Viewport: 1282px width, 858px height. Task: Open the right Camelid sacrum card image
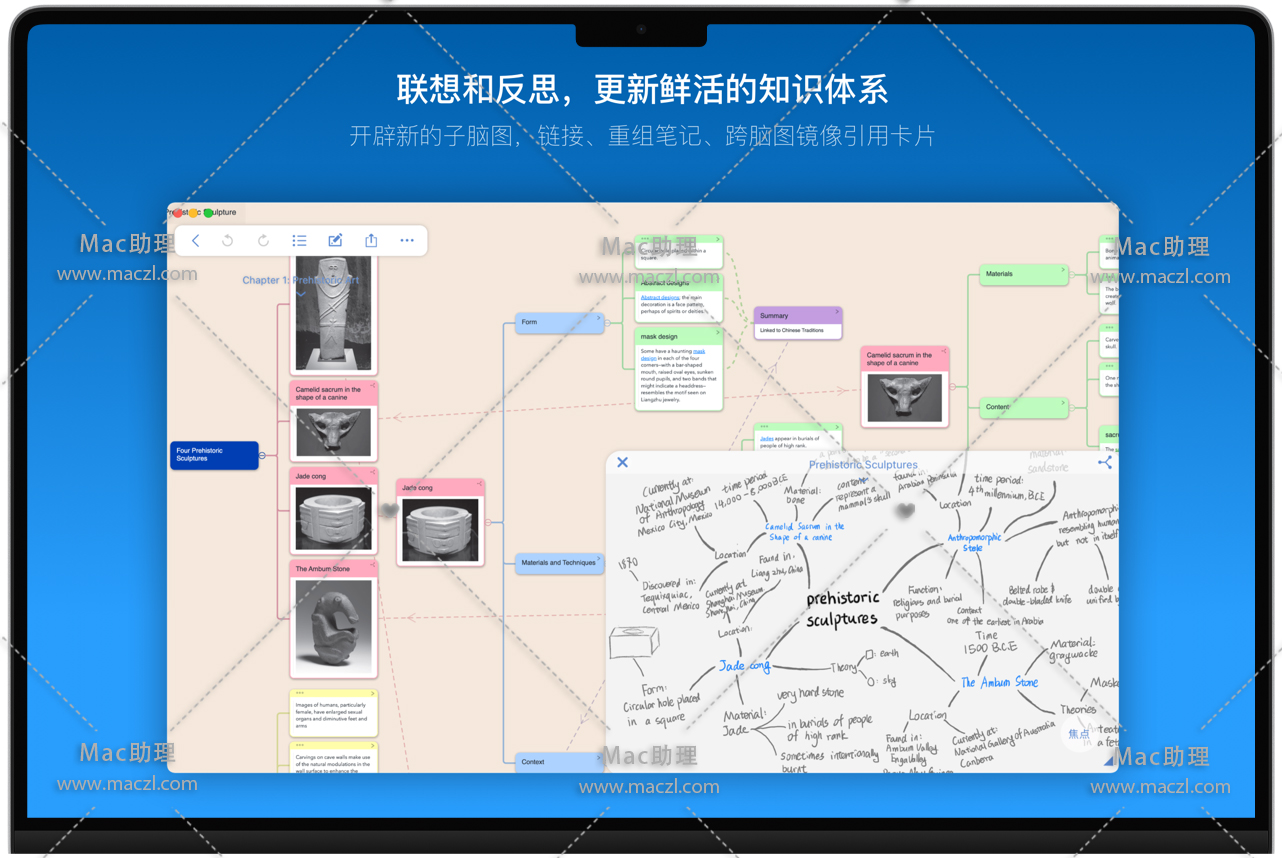tap(905, 396)
